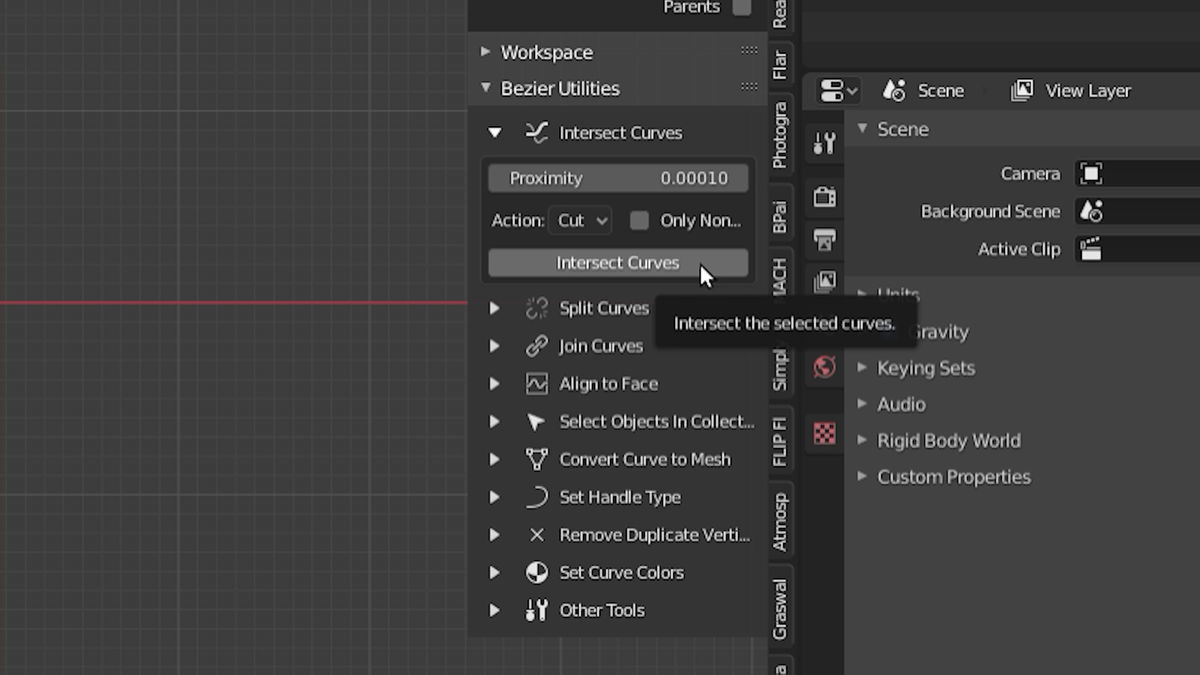1200x675 pixels.
Task: Open the properties editor type dropdown
Action: click(x=838, y=91)
